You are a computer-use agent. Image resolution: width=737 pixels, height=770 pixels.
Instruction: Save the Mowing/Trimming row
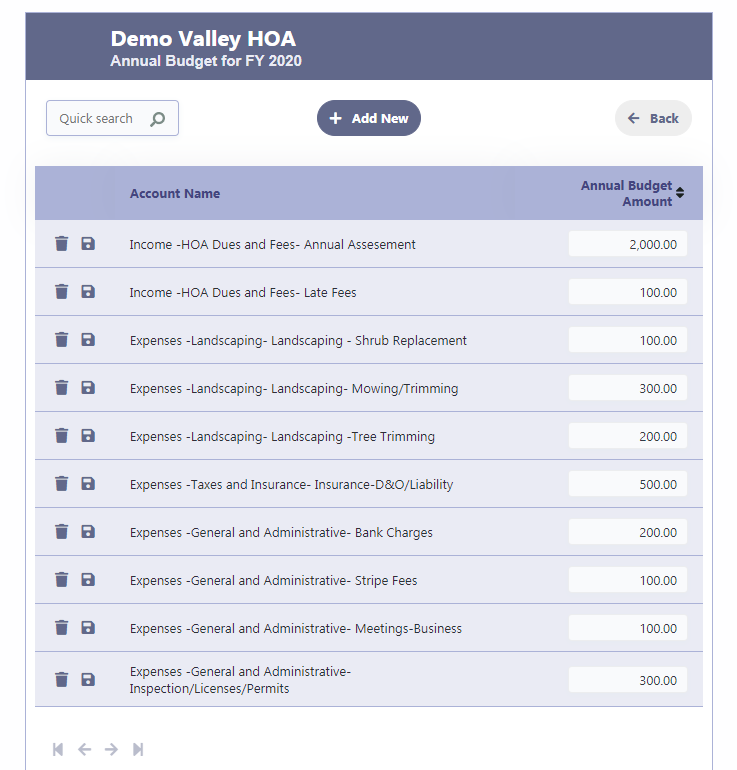88,388
